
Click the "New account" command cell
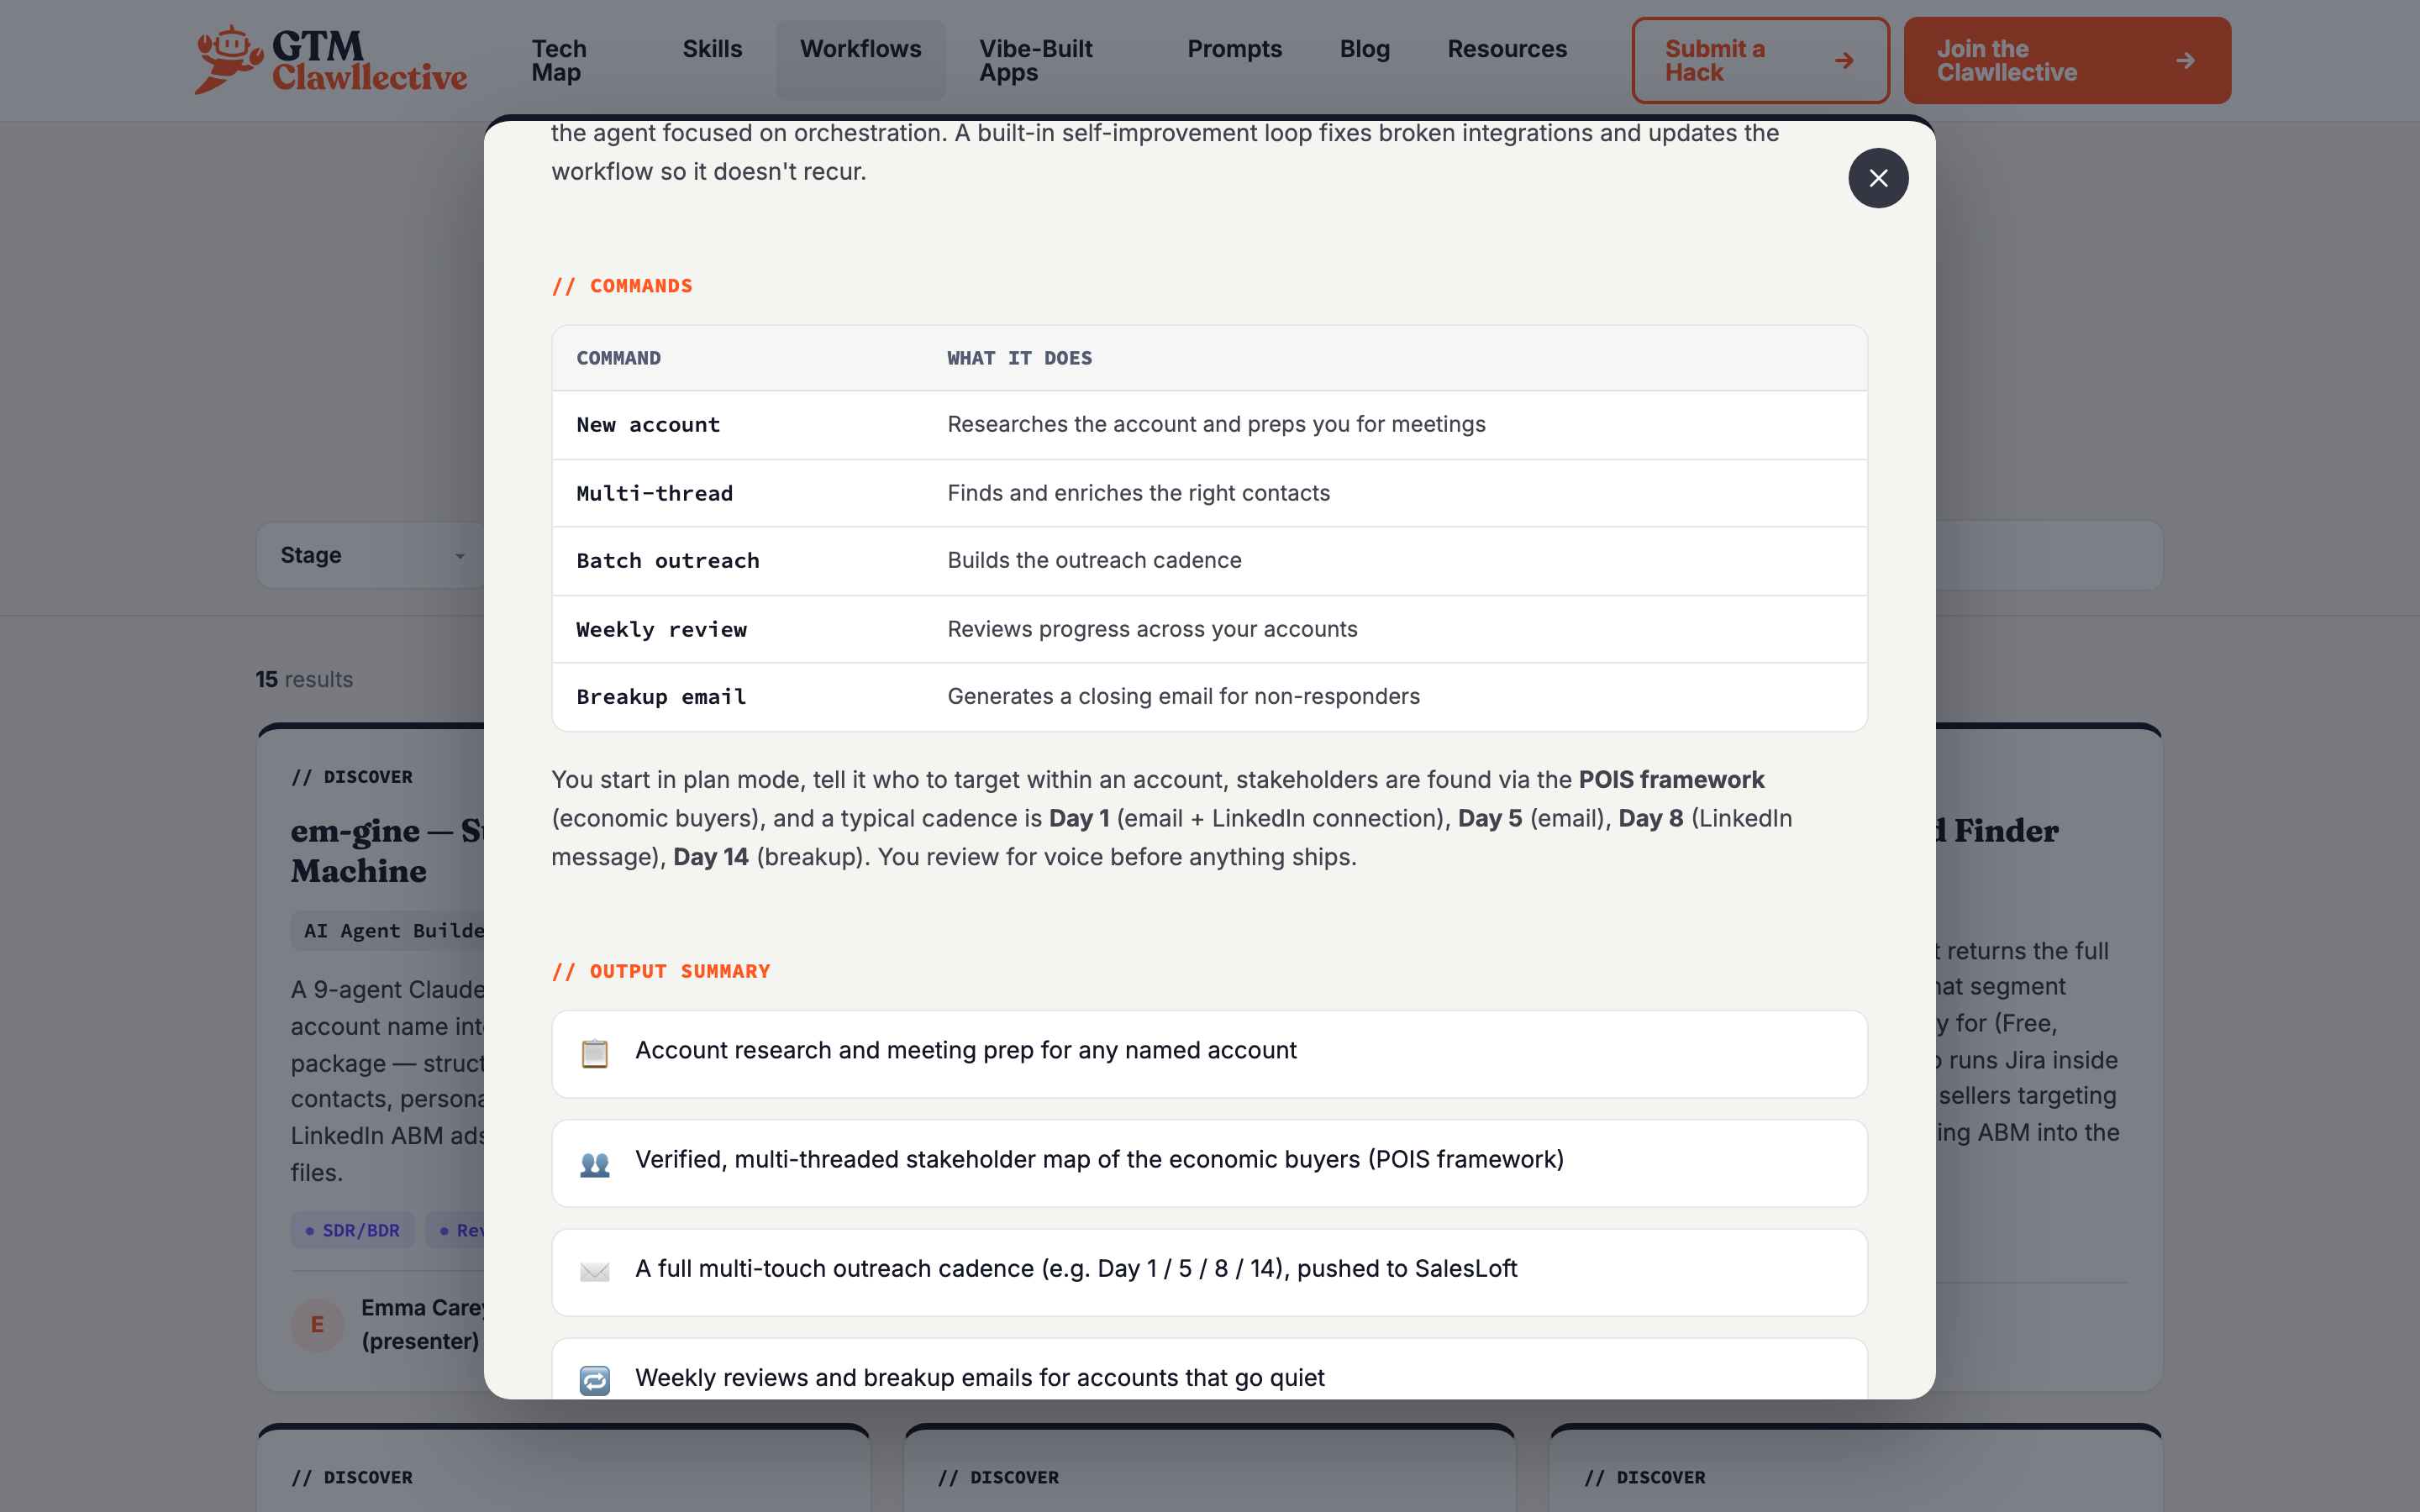click(x=648, y=425)
